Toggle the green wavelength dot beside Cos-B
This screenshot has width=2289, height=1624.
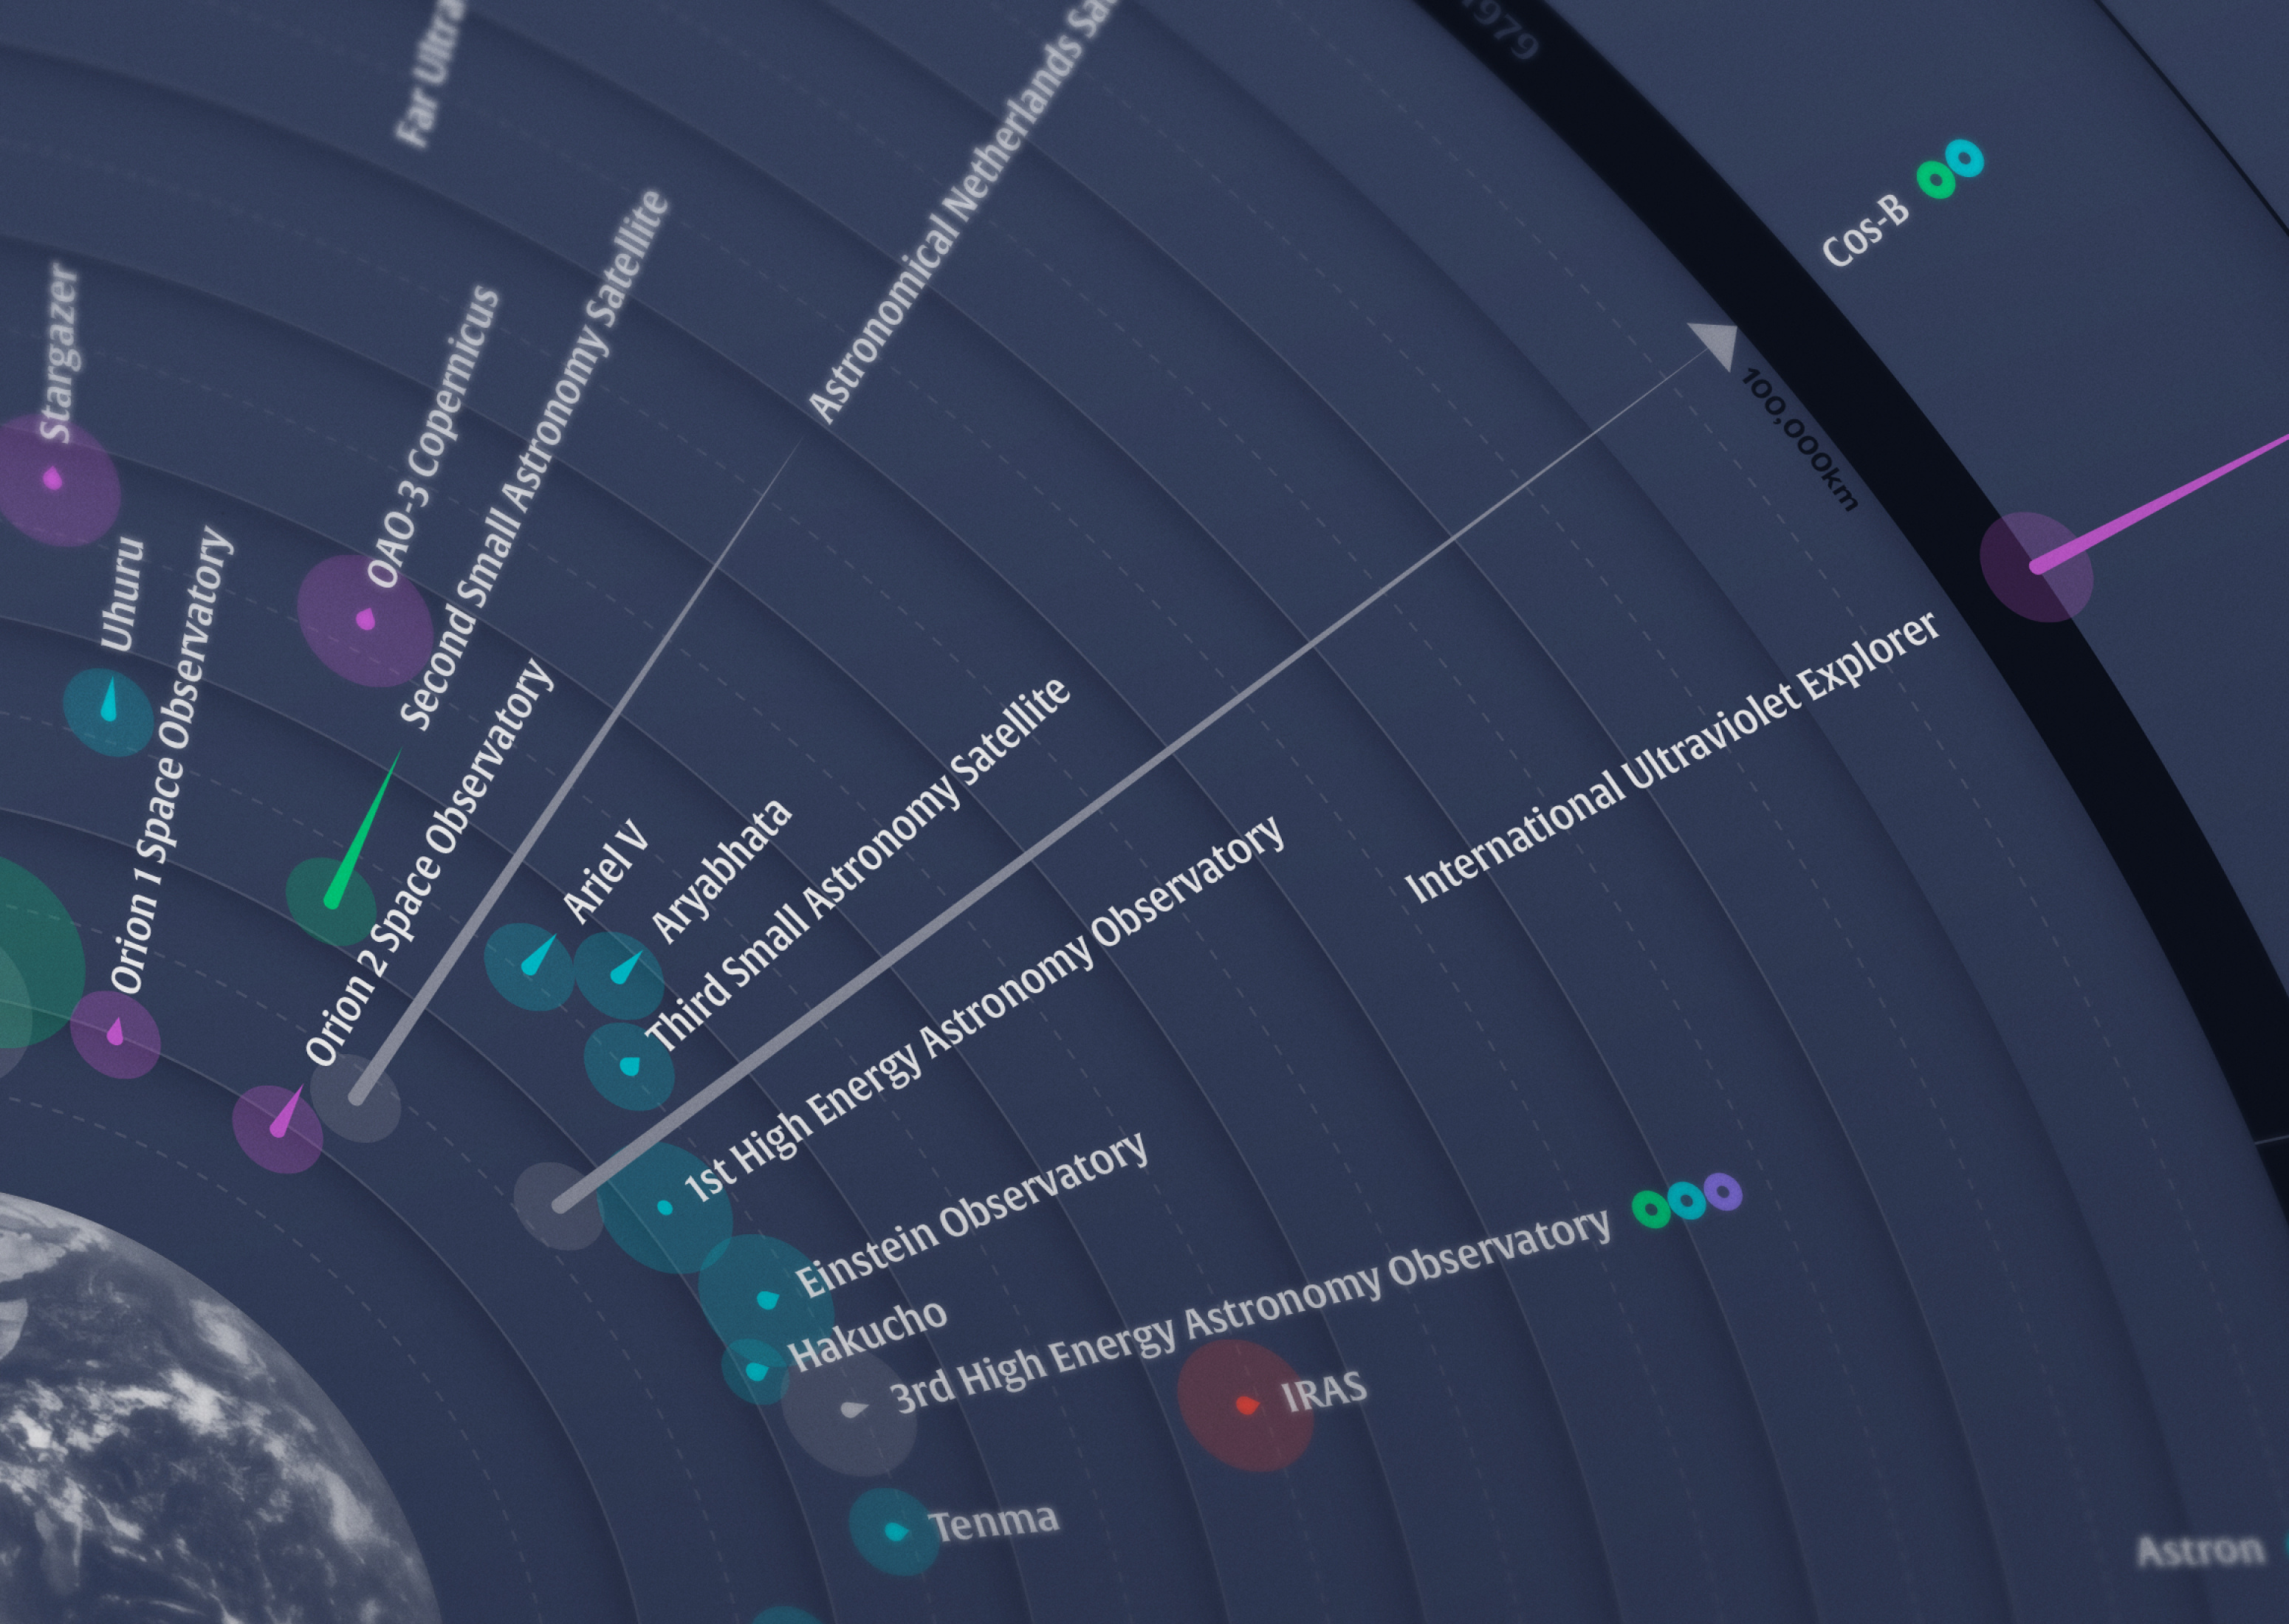pos(1936,181)
